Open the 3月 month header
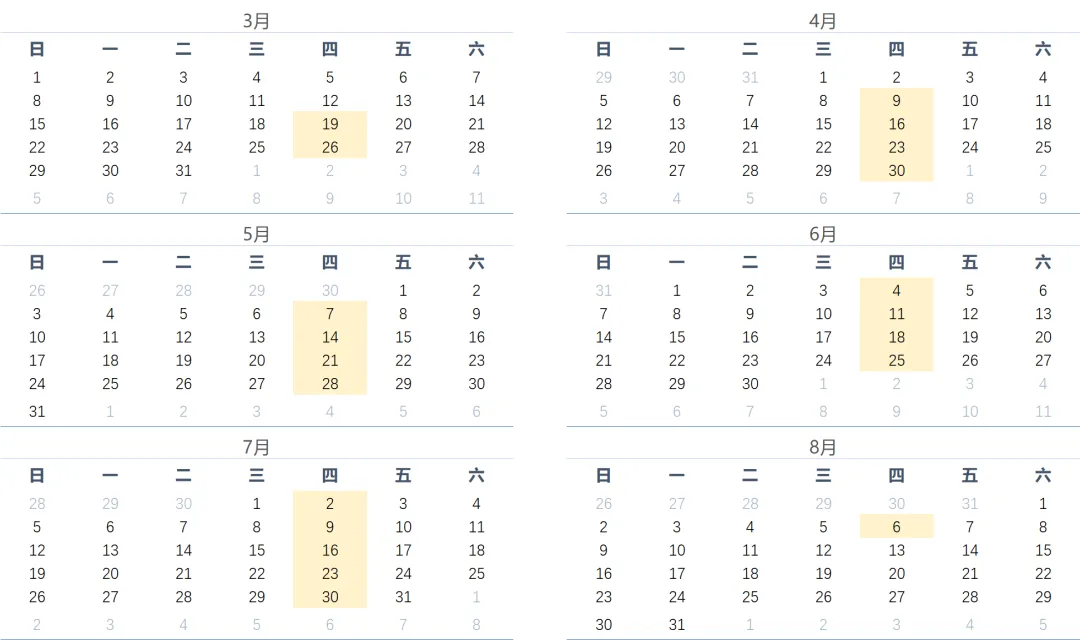This screenshot has width=1080, height=640. [256, 21]
